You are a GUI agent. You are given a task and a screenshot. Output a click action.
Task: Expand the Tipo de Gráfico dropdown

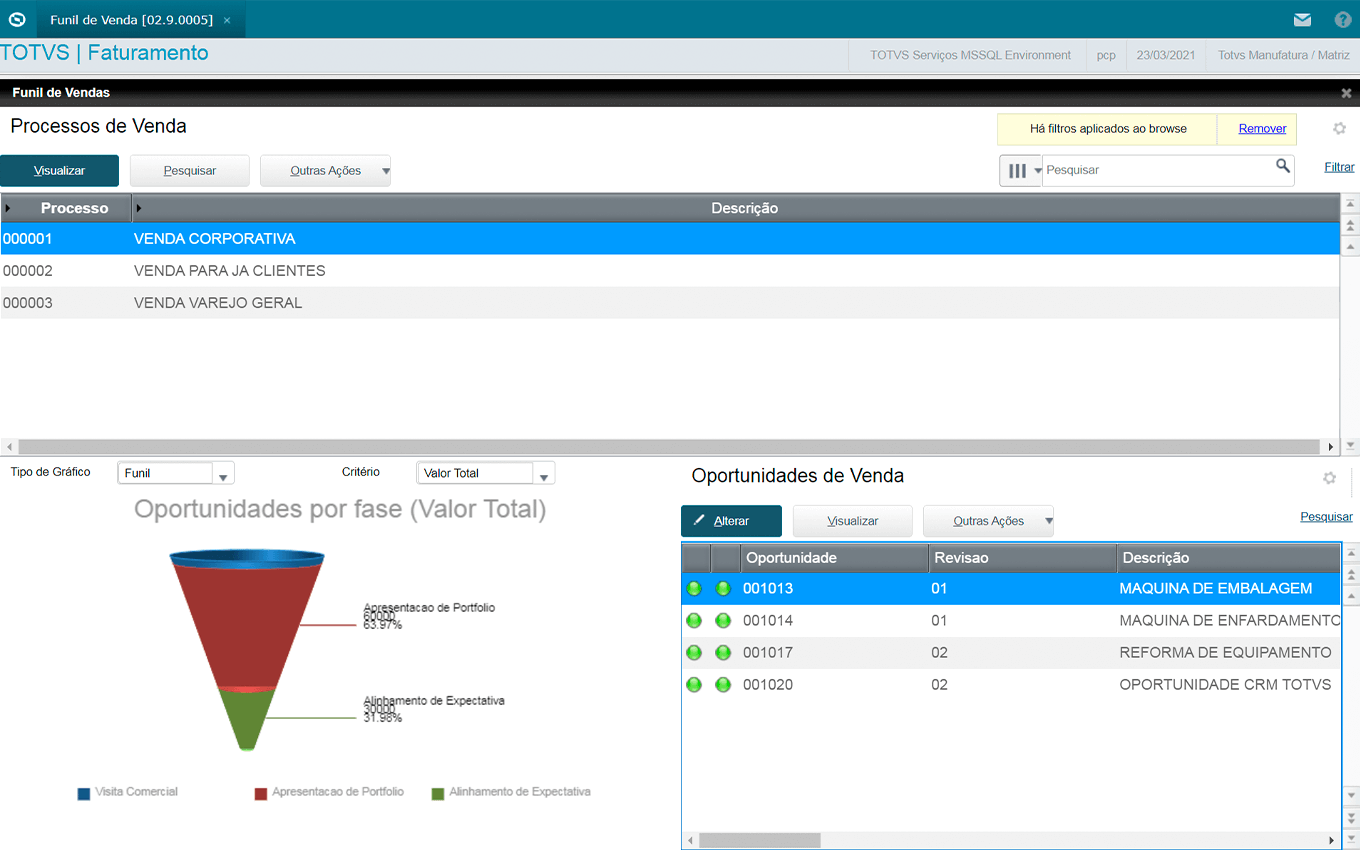225,474
